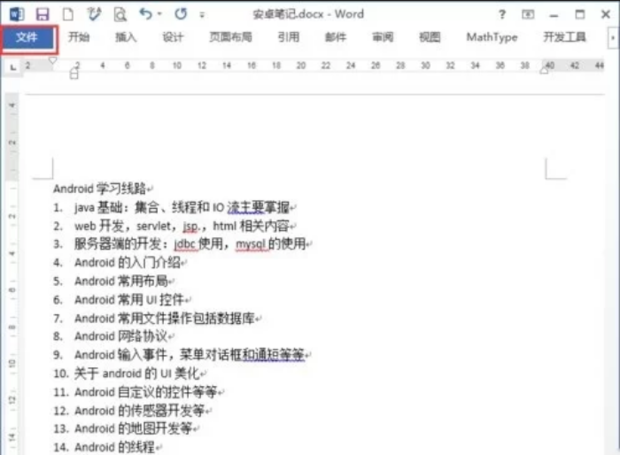Click the right indent marker on ruler

(x=544, y=71)
